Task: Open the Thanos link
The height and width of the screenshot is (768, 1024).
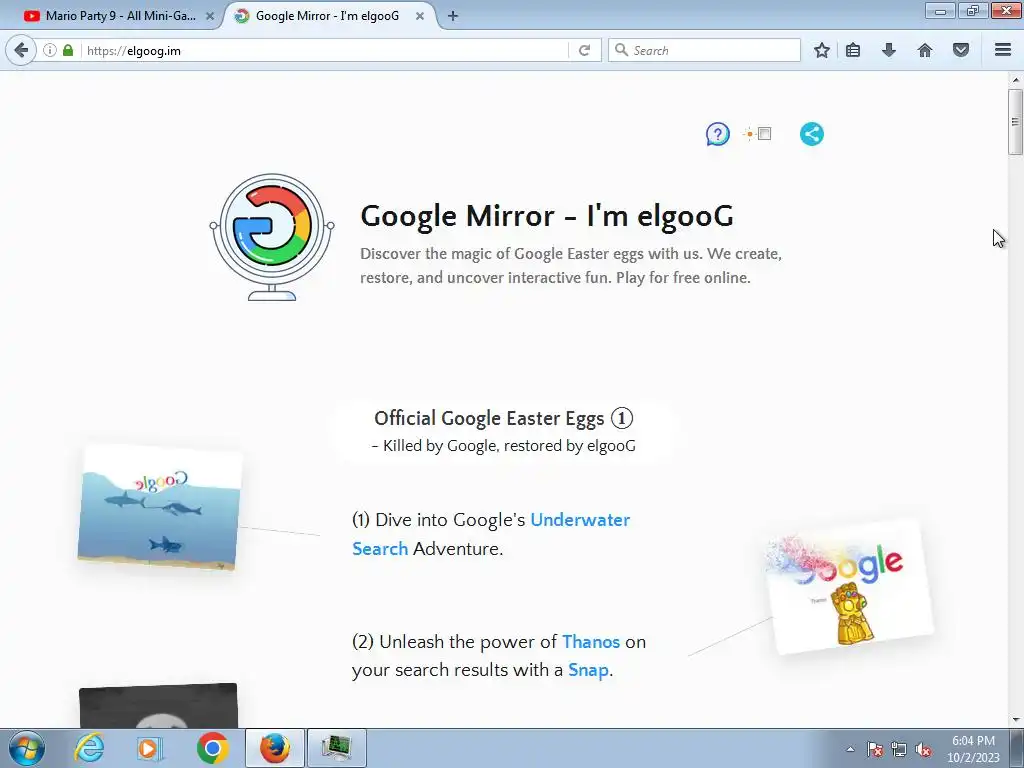Action: point(590,642)
